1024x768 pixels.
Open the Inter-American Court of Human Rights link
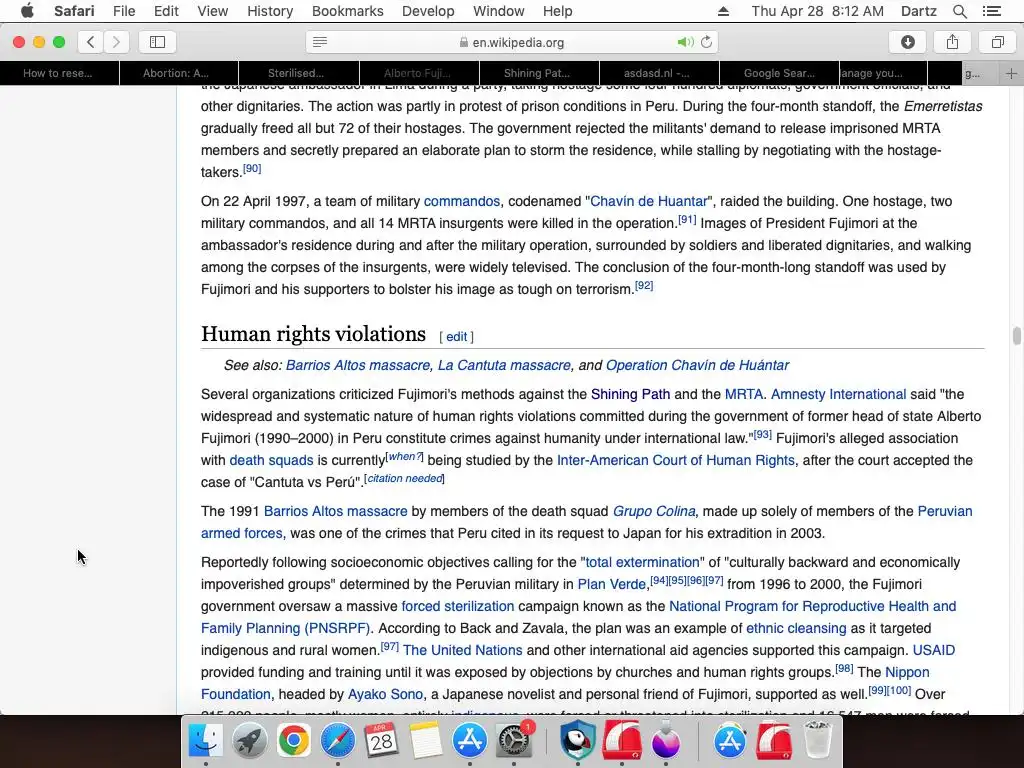tap(676, 460)
